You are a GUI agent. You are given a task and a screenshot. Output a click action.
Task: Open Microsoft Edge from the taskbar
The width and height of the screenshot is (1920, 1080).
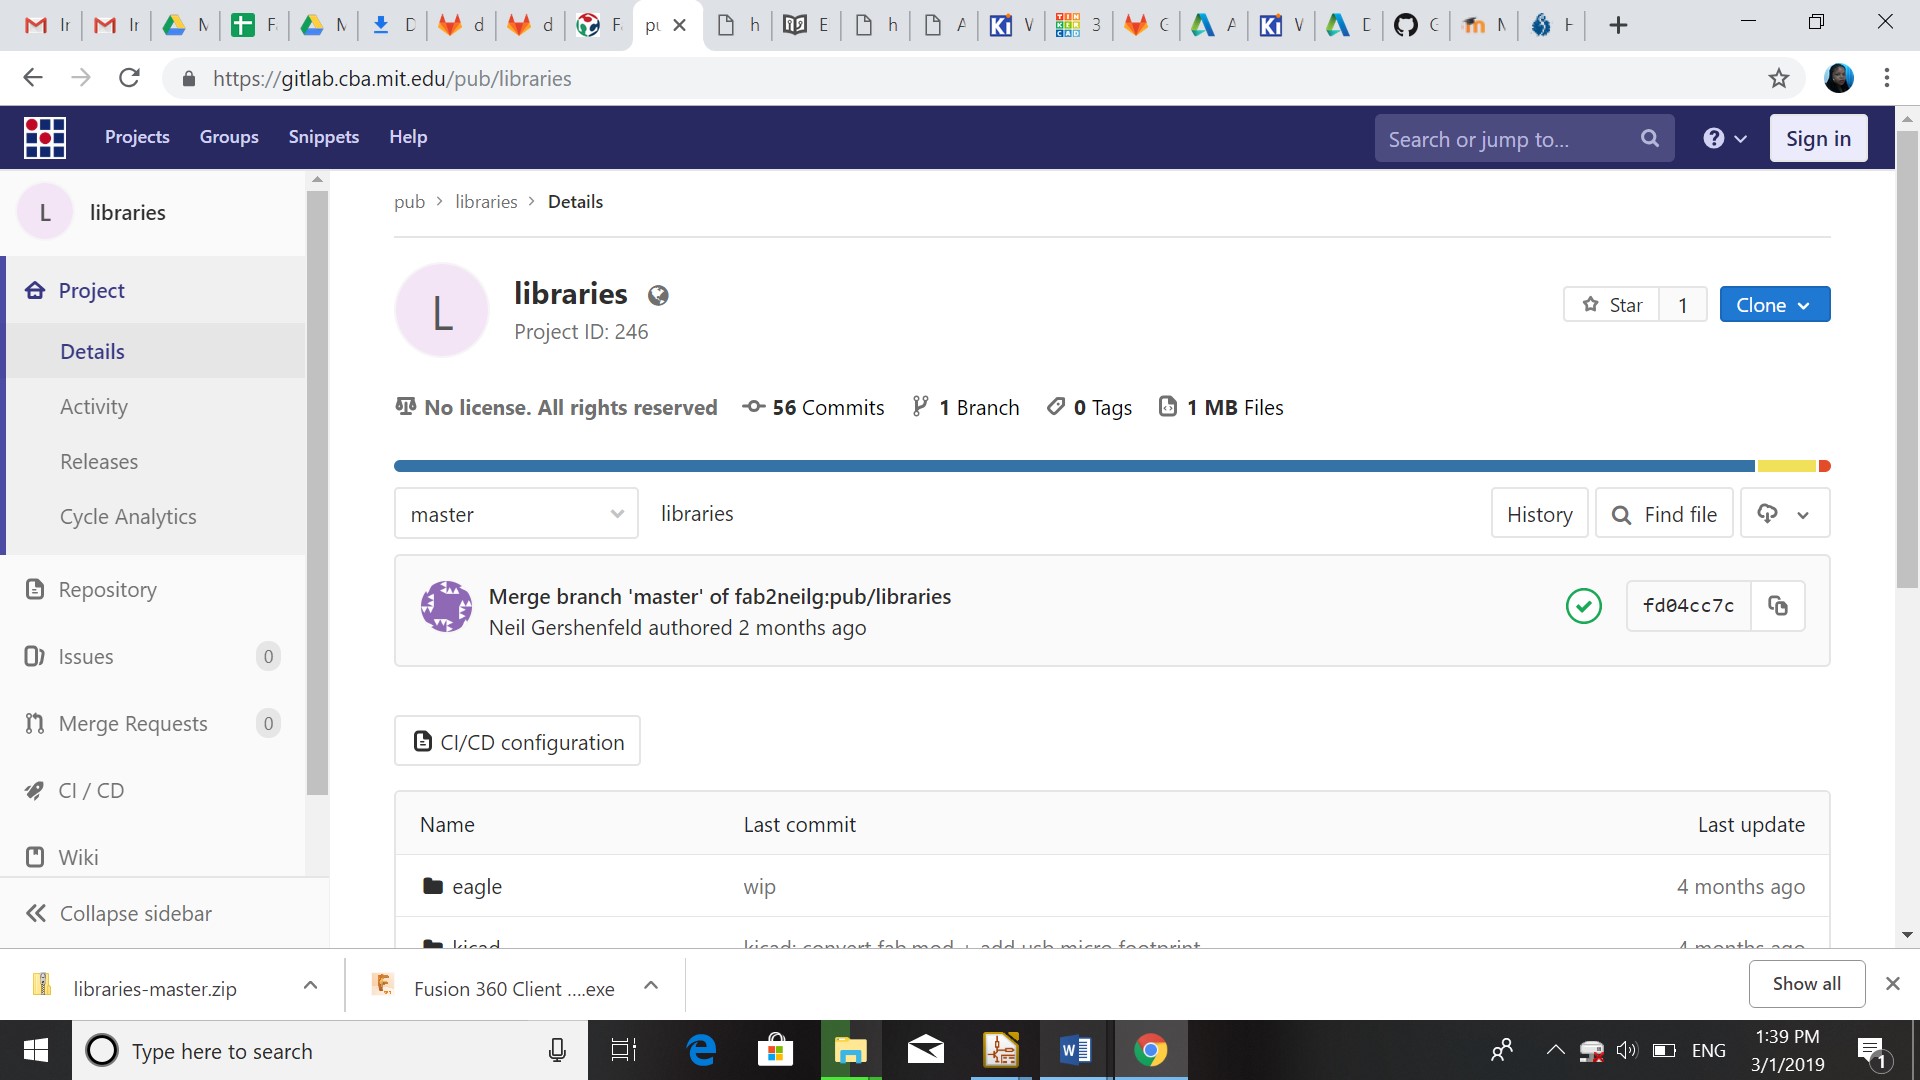coord(701,1050)
